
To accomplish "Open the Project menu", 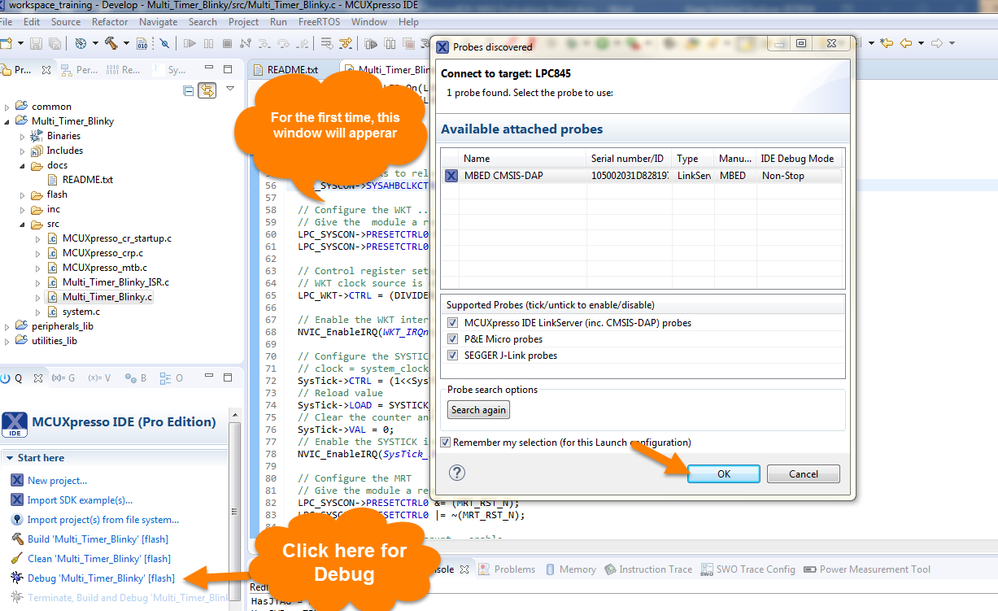I will tap(243, 22).
